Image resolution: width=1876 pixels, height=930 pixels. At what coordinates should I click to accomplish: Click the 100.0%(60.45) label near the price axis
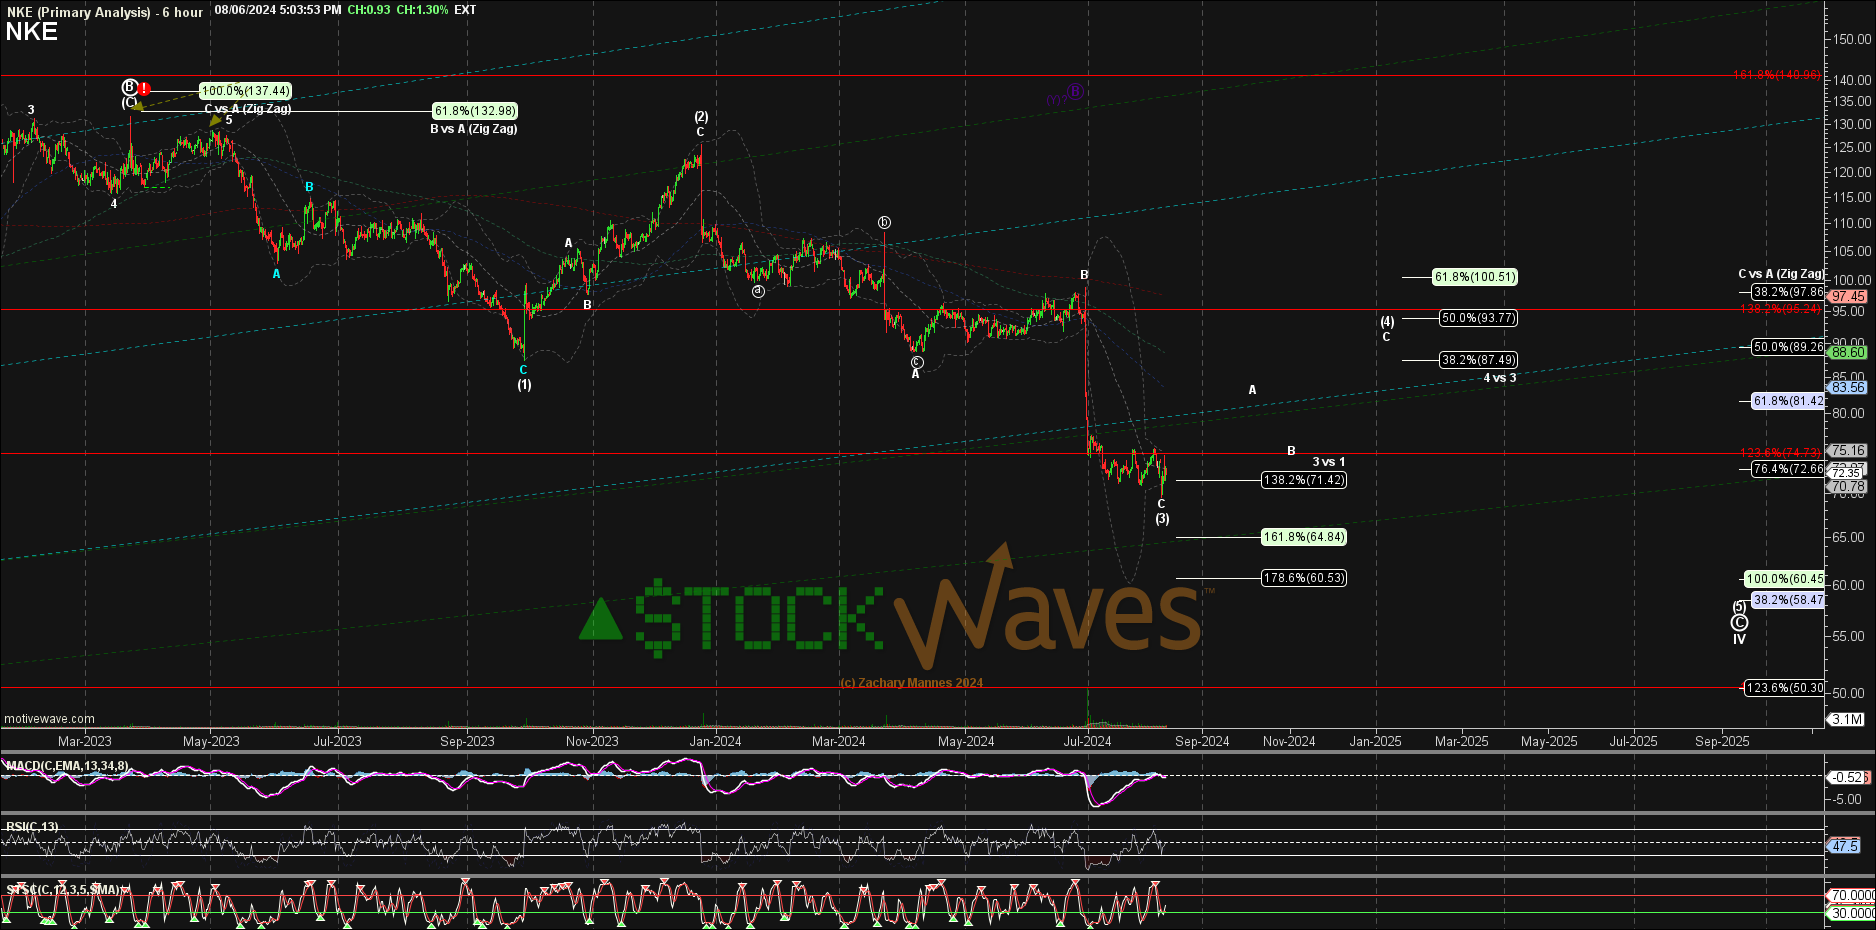(x=1784, y=579)
